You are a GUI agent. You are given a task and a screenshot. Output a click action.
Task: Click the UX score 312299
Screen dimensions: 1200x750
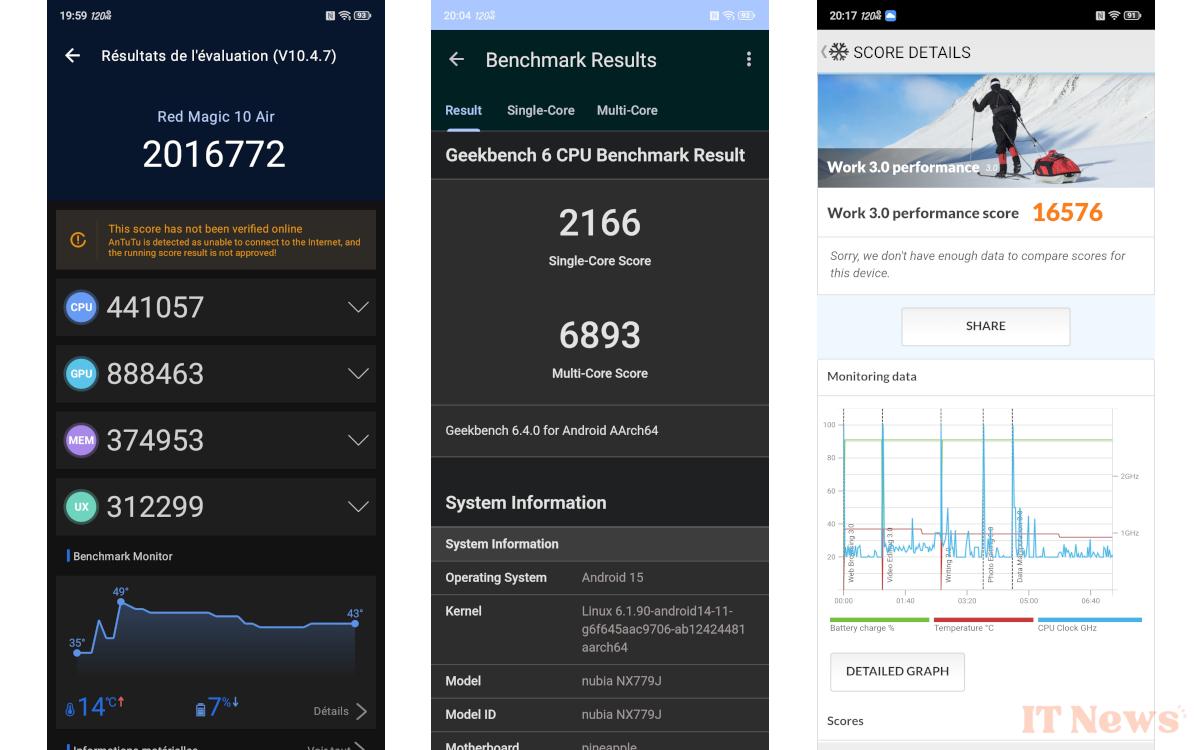[x=155, y=507]
